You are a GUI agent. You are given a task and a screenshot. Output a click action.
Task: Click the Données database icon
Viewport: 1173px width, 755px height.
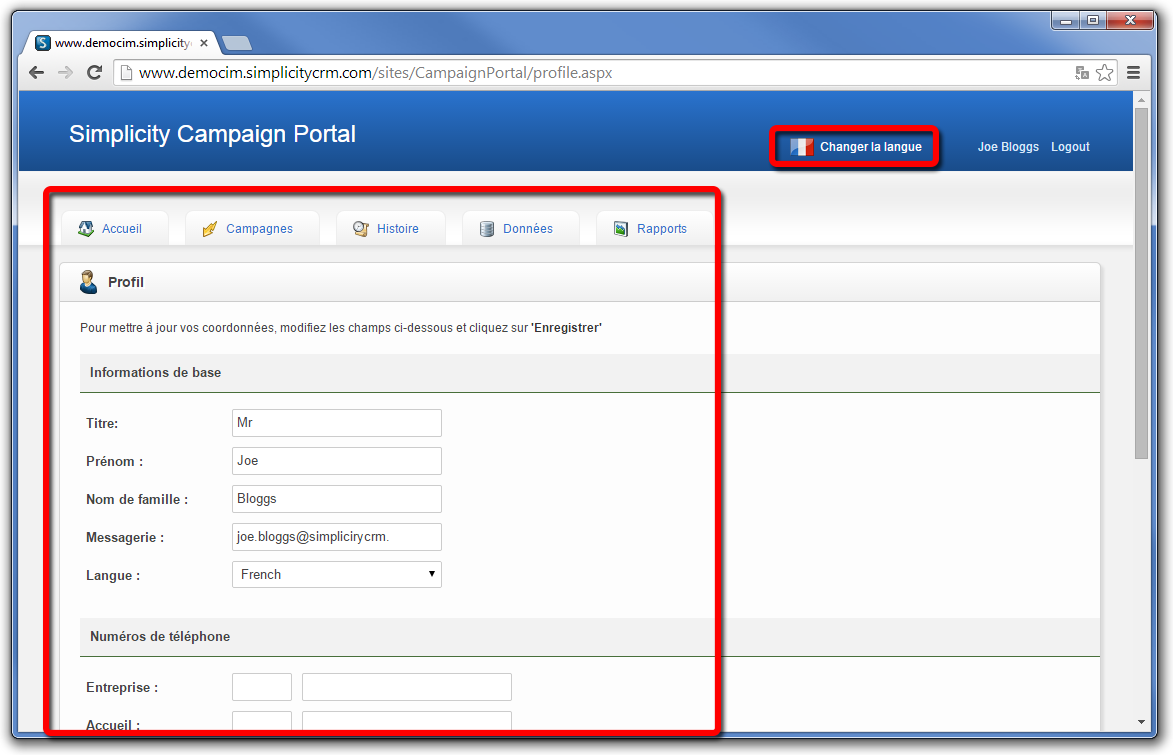click(x=487, y=229)
